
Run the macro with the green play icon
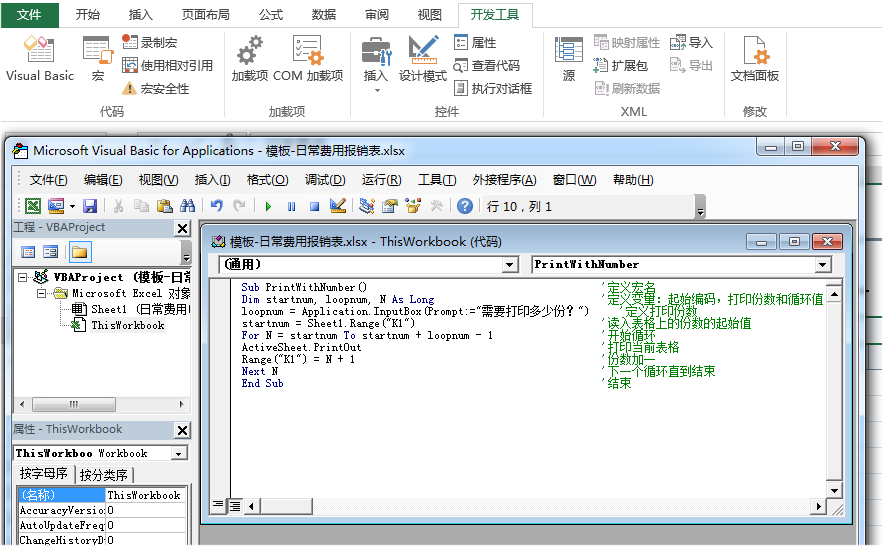(268, 206)
